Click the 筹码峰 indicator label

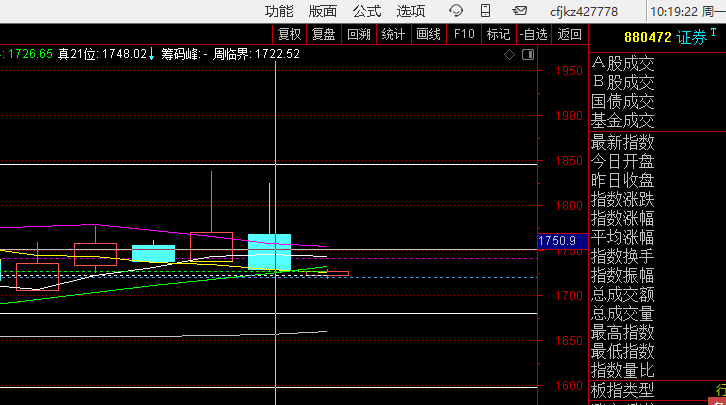point(182,54)
